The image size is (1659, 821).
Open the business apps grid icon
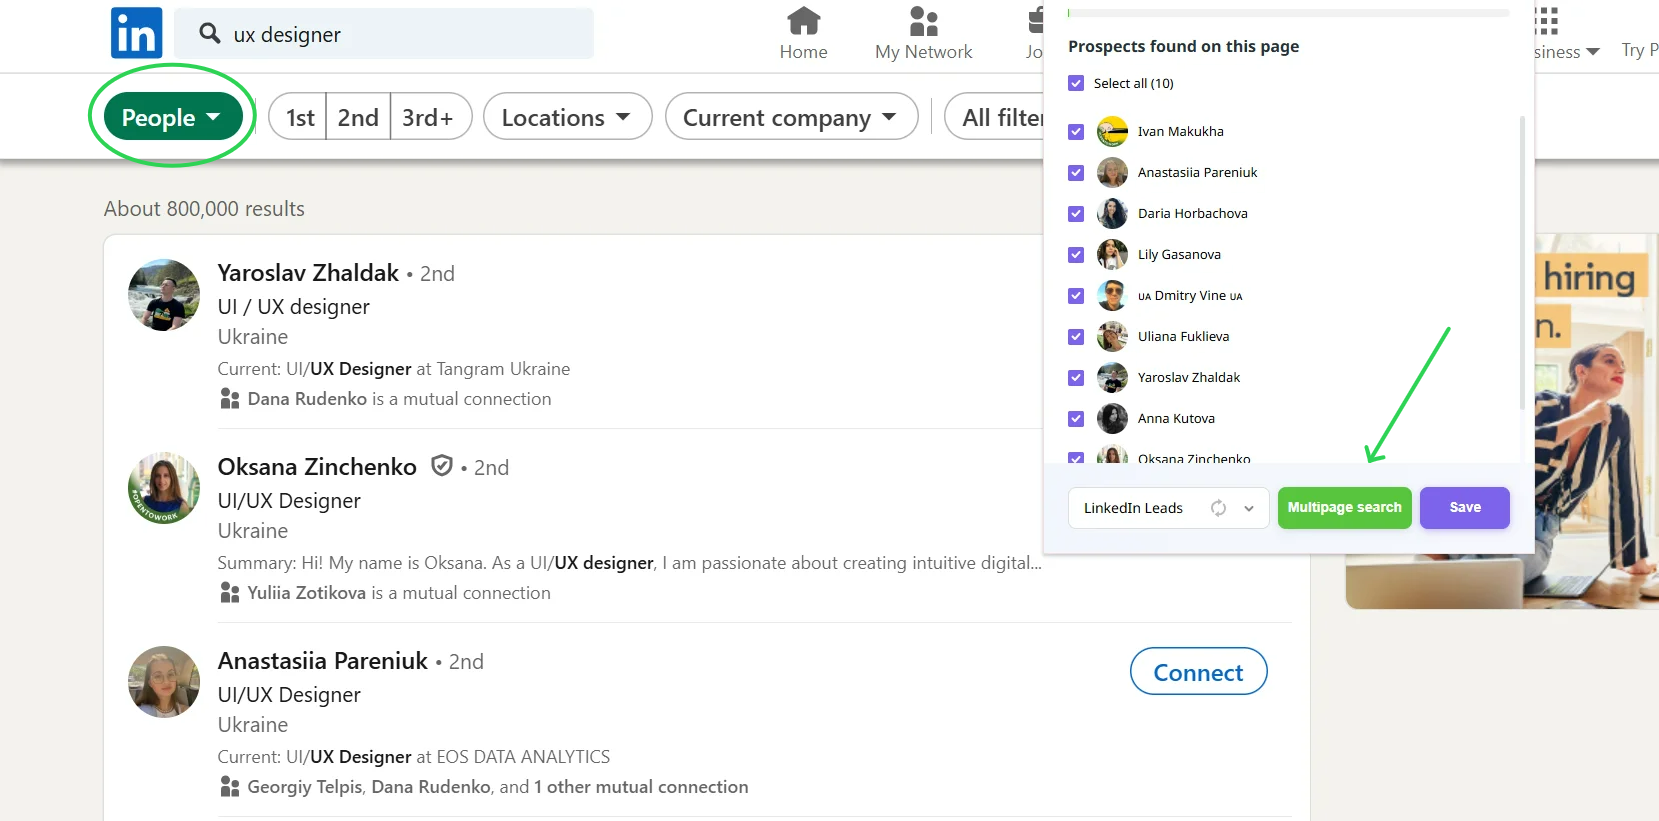1546,21
